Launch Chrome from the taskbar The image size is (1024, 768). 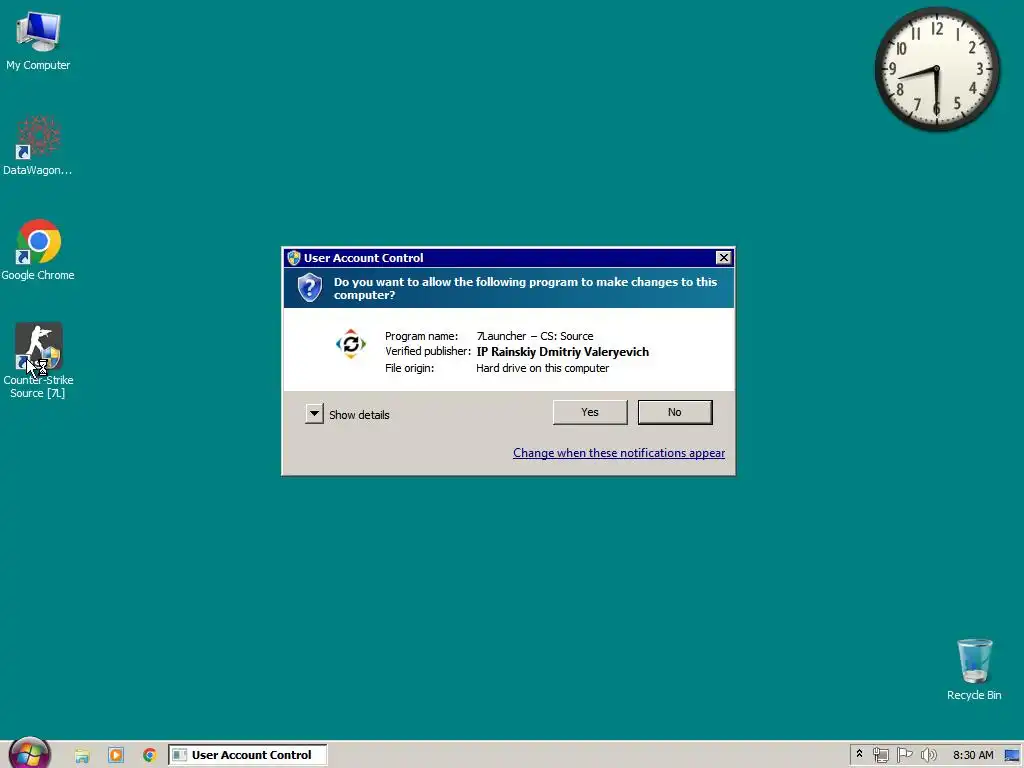(x=150, y=755)
